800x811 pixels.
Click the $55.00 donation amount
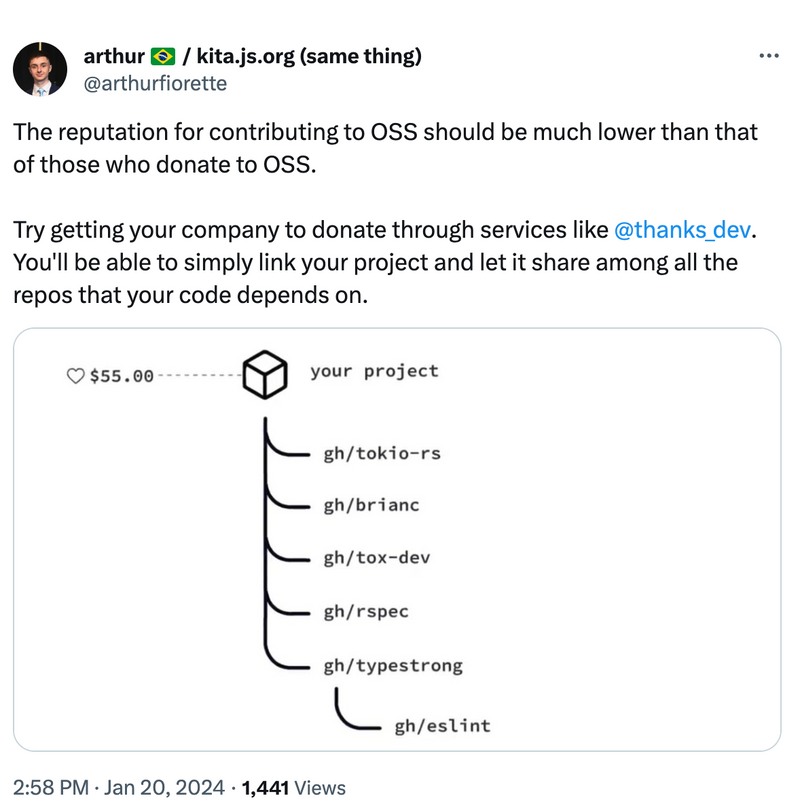point(122,376)
